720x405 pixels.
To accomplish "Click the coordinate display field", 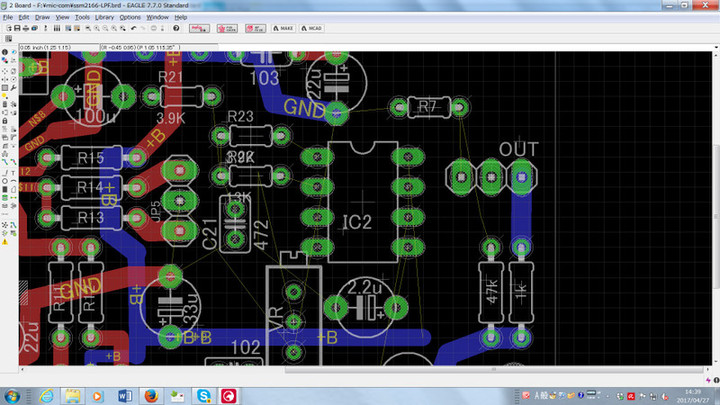I will point(100,45).
